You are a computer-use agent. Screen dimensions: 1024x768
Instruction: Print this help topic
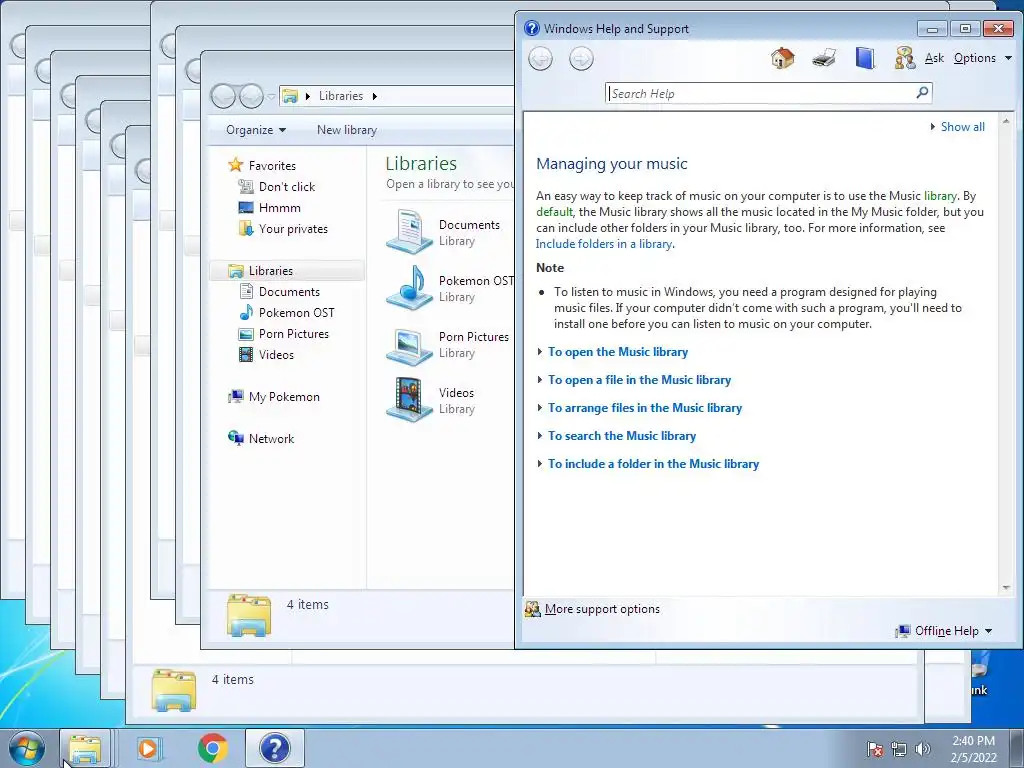tap(824, 58)
